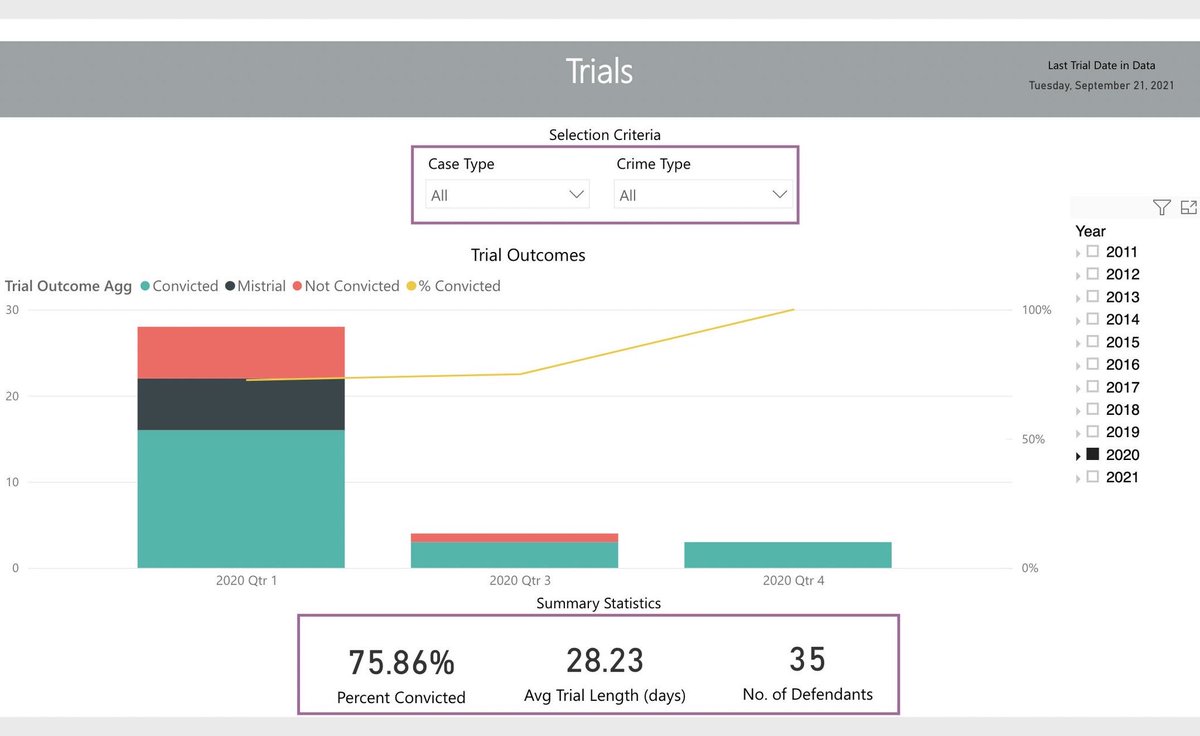Screen dimensions: 1200x736
Task: Check the 2013 year checkbox
Action: click(1093, 296)
